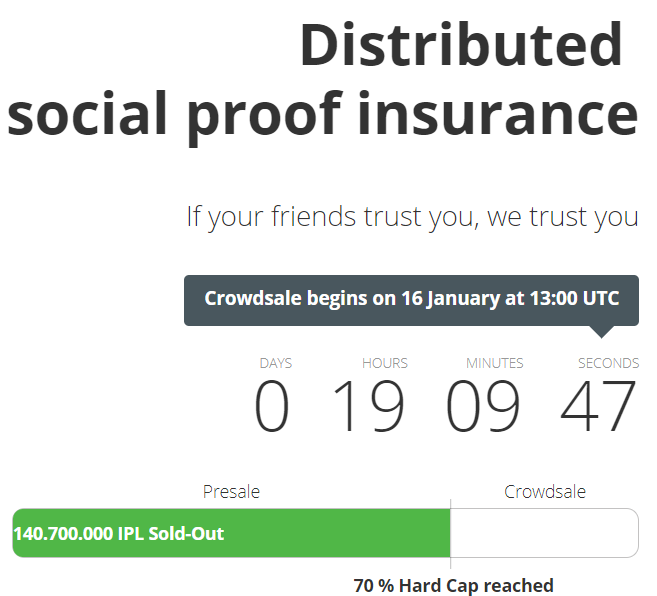
Task: Click the seconds counter showing 47
Action: click(598, 405)
